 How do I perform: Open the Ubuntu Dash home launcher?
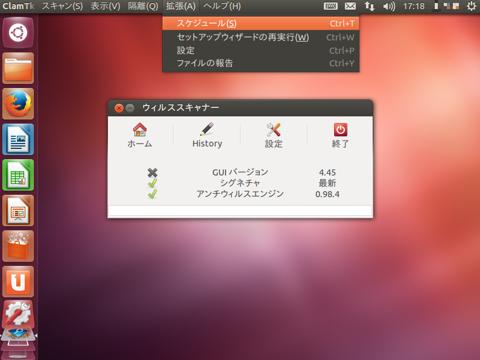coord(18,33)
